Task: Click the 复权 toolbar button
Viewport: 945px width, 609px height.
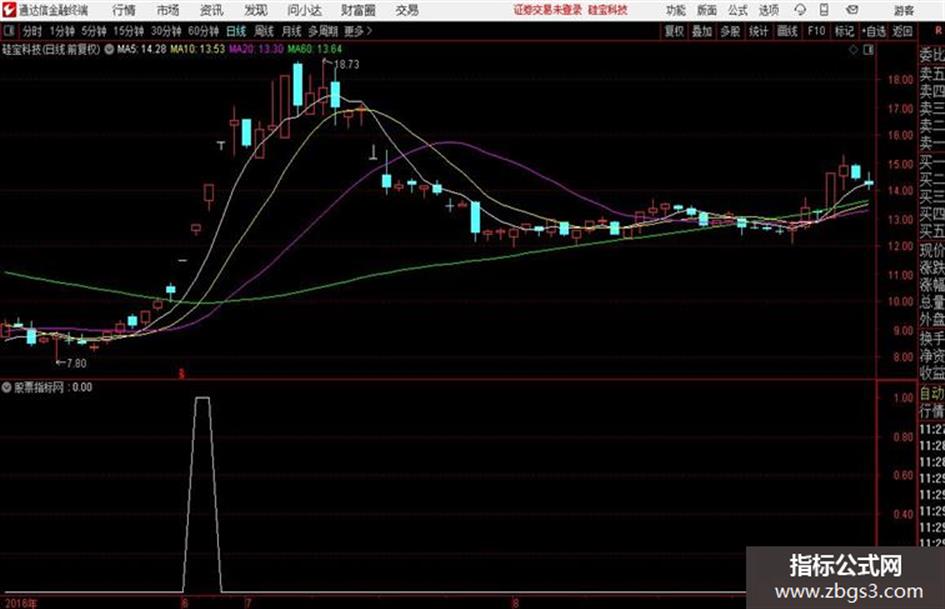Action: click(x=674, y=31)
